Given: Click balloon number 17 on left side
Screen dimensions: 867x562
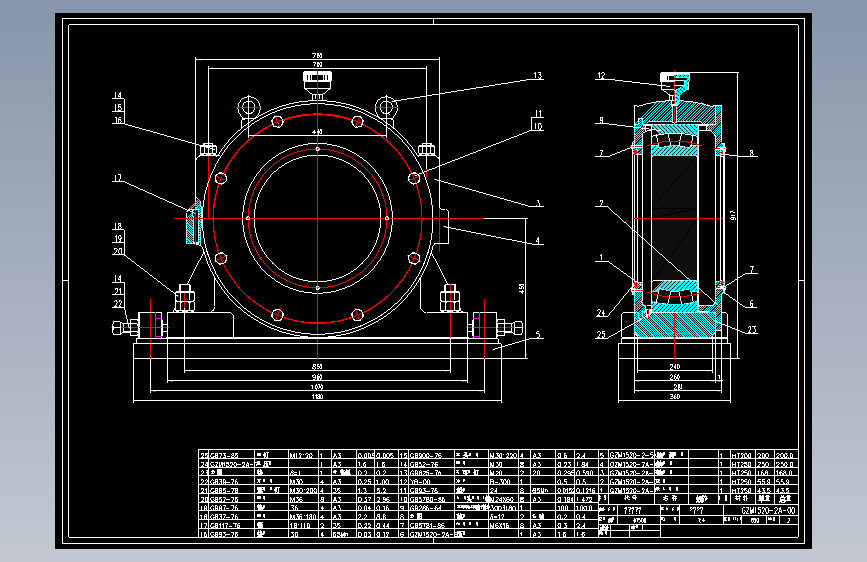Looking at the screenshot, I should click(117, 178).
